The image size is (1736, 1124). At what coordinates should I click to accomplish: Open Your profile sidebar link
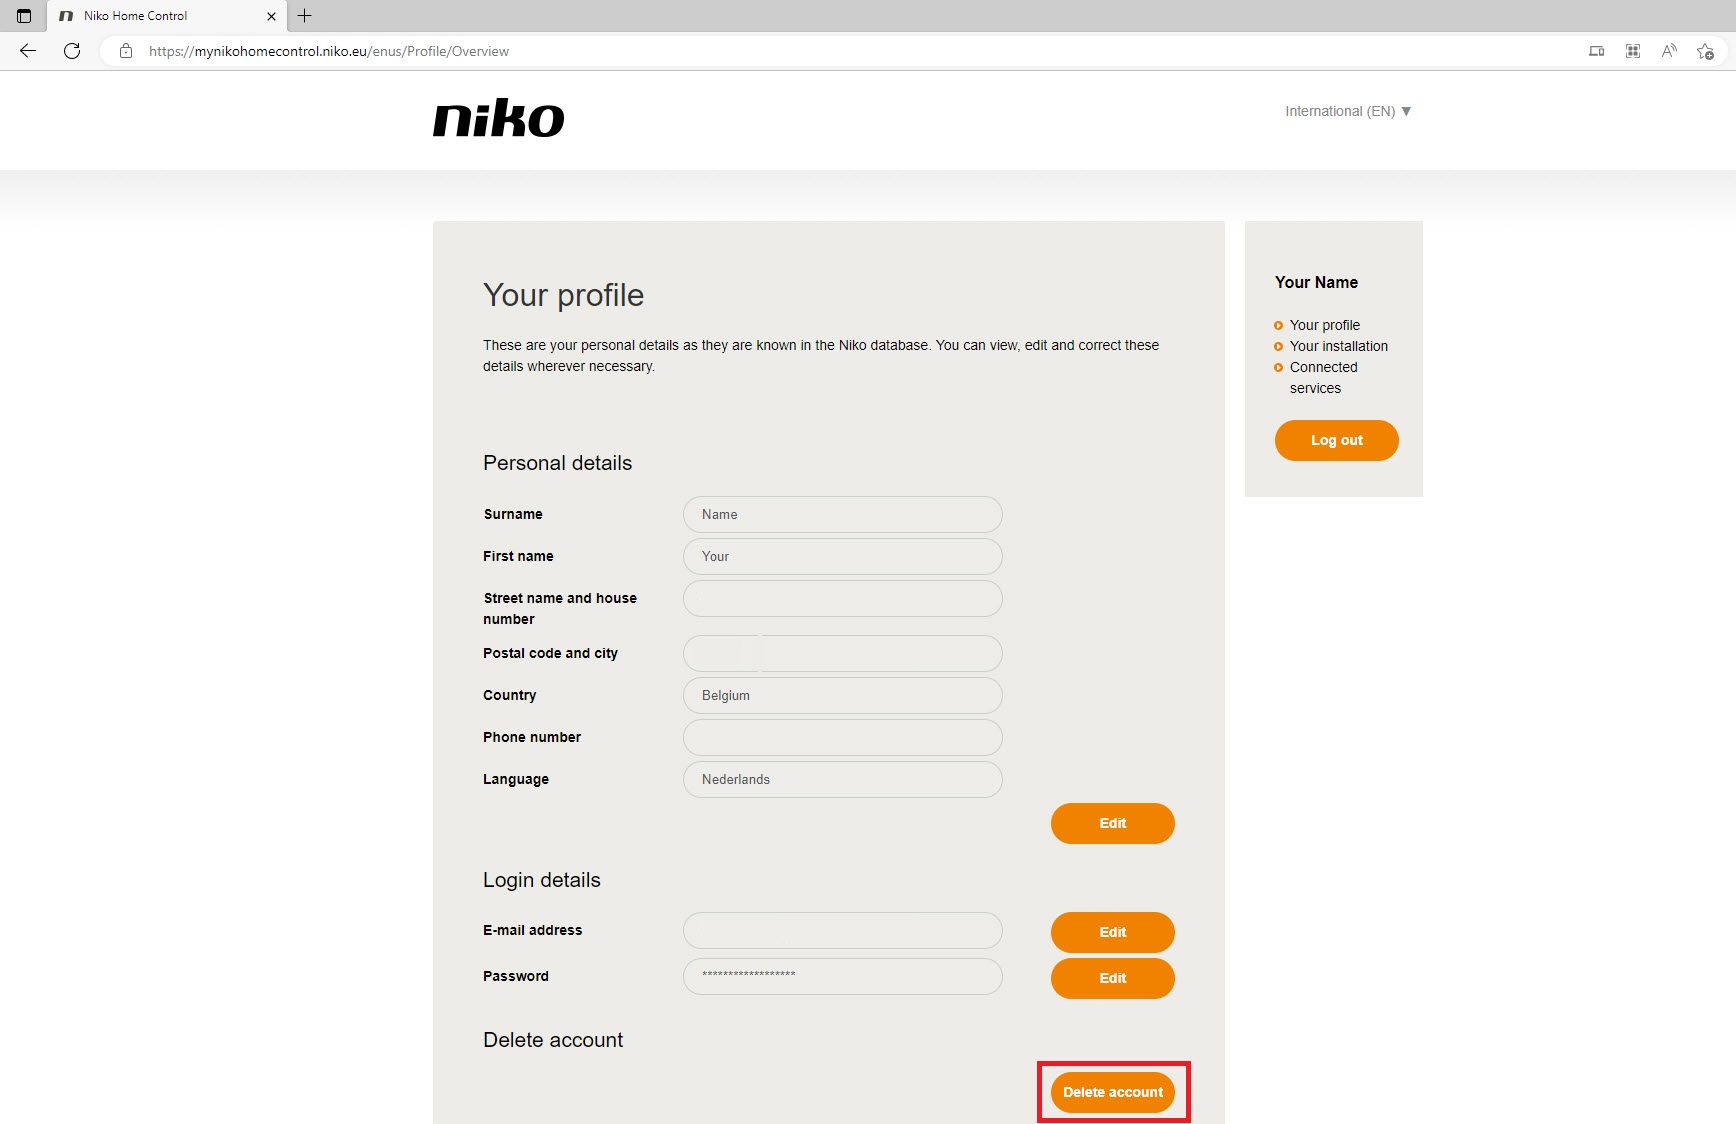pos(1324,325)
